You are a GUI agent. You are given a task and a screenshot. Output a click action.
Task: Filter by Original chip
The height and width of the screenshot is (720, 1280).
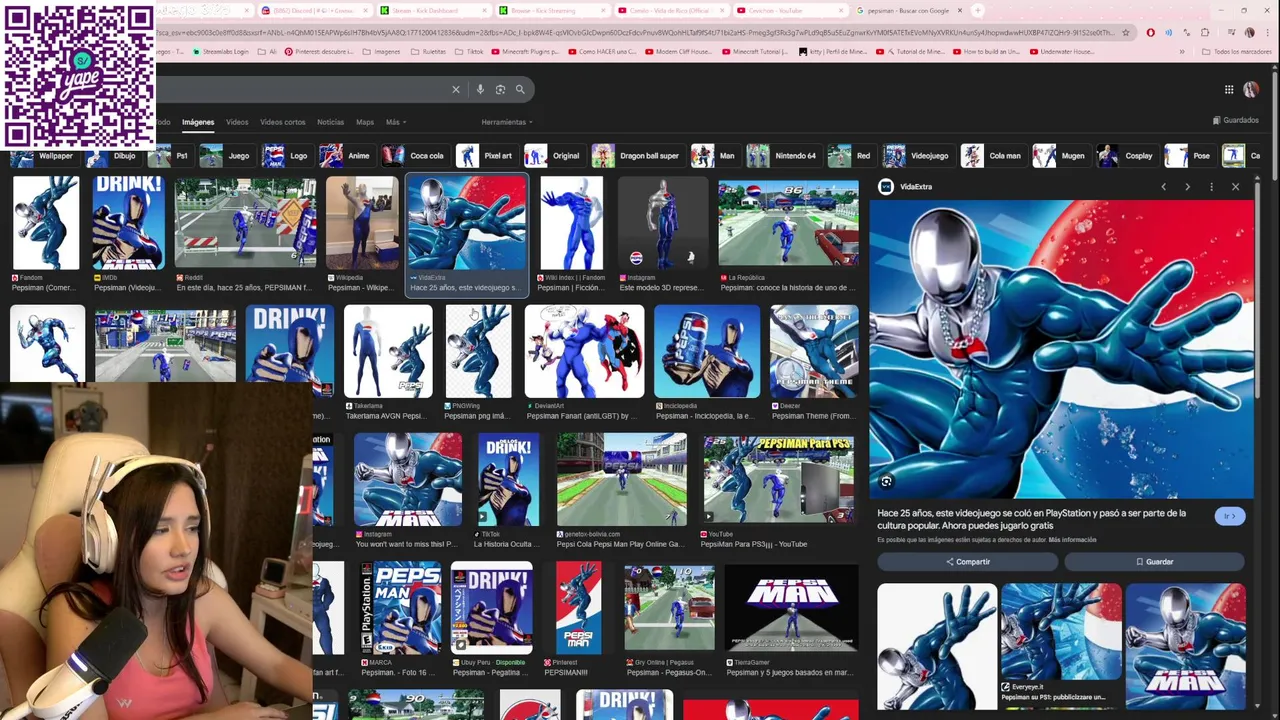pyautogui.click(x=553, y=156)
